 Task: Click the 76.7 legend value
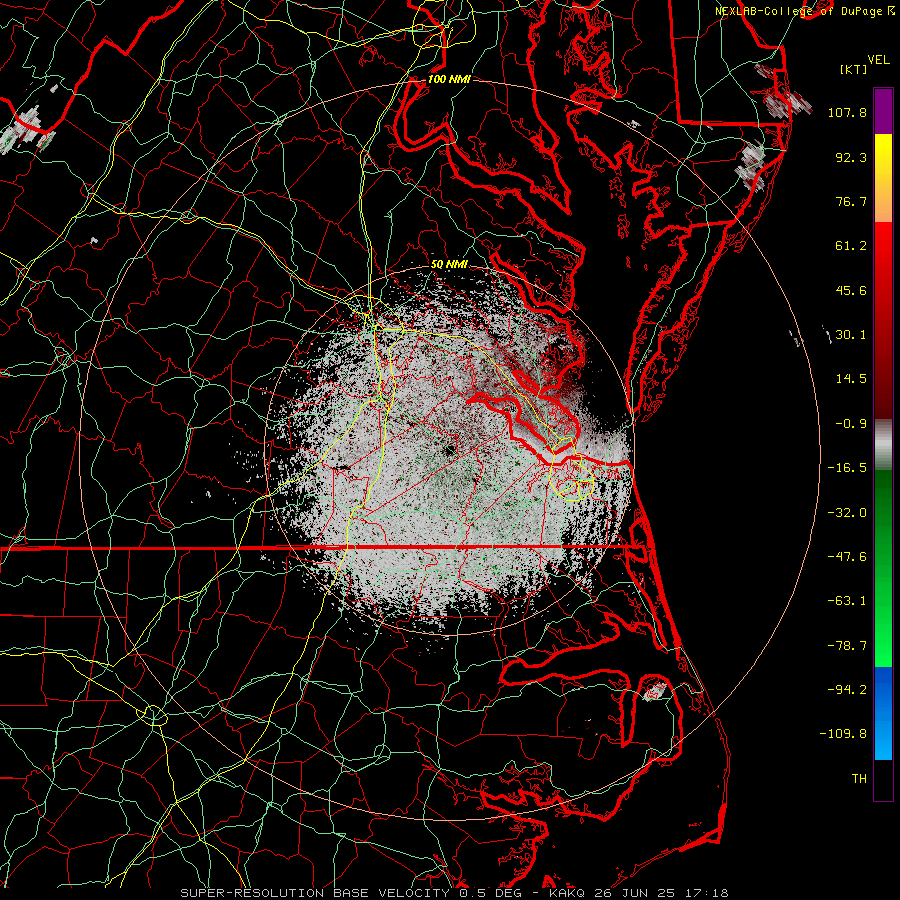pyautogui.click(x=851, y=201)
